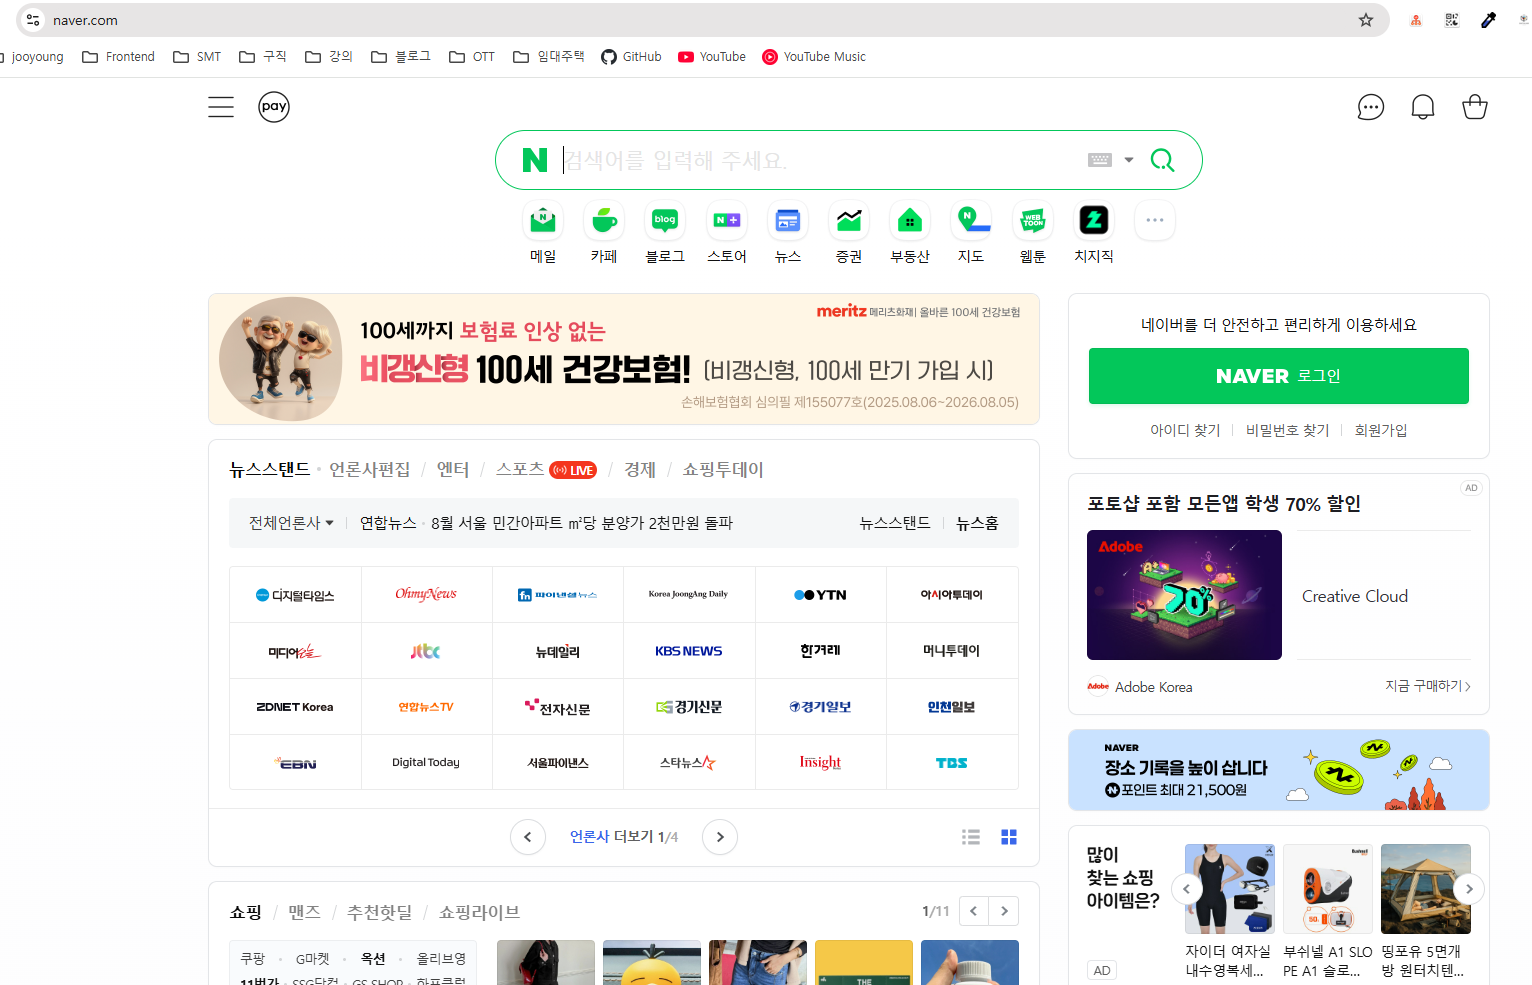The width and height of the screenshot is (1532, 985).
Task: Open the KBS NEWS press logo
Action: [689, 651]
